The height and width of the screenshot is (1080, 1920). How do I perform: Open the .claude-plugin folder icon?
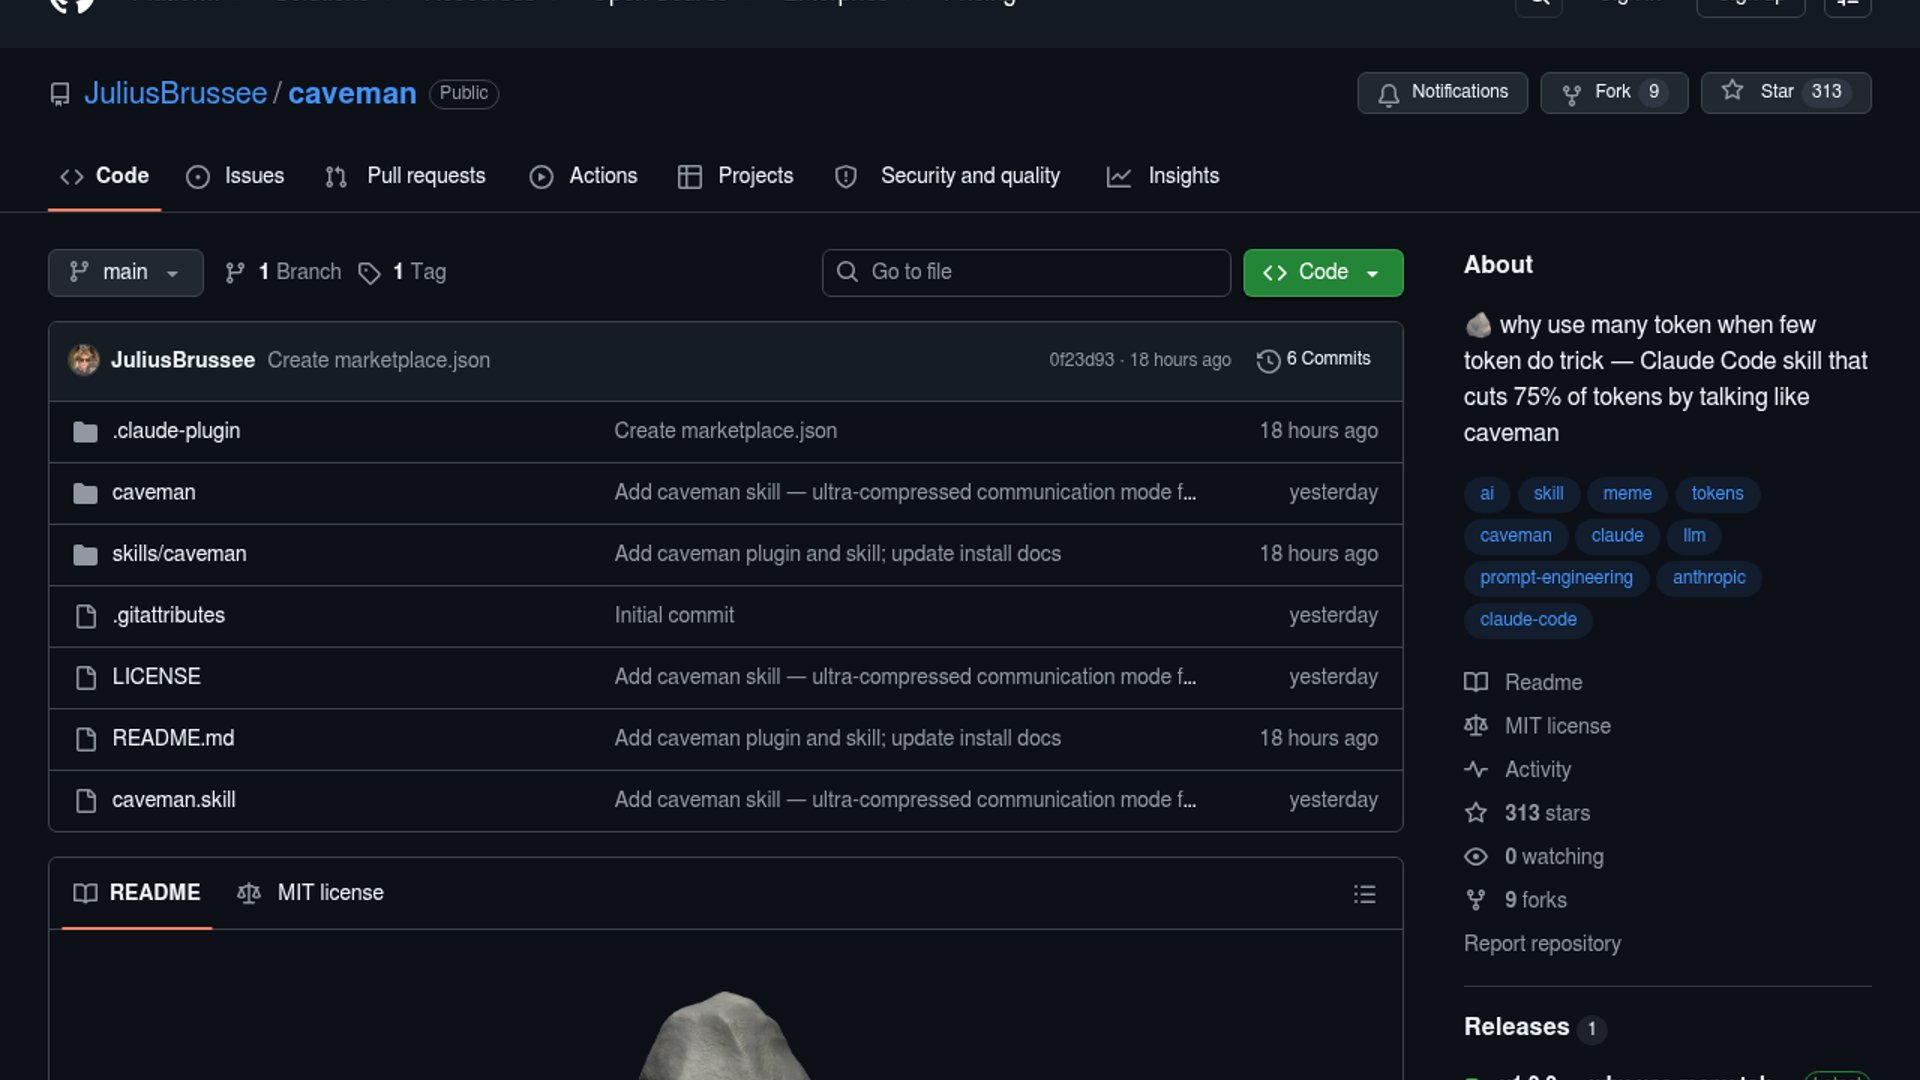85,431
